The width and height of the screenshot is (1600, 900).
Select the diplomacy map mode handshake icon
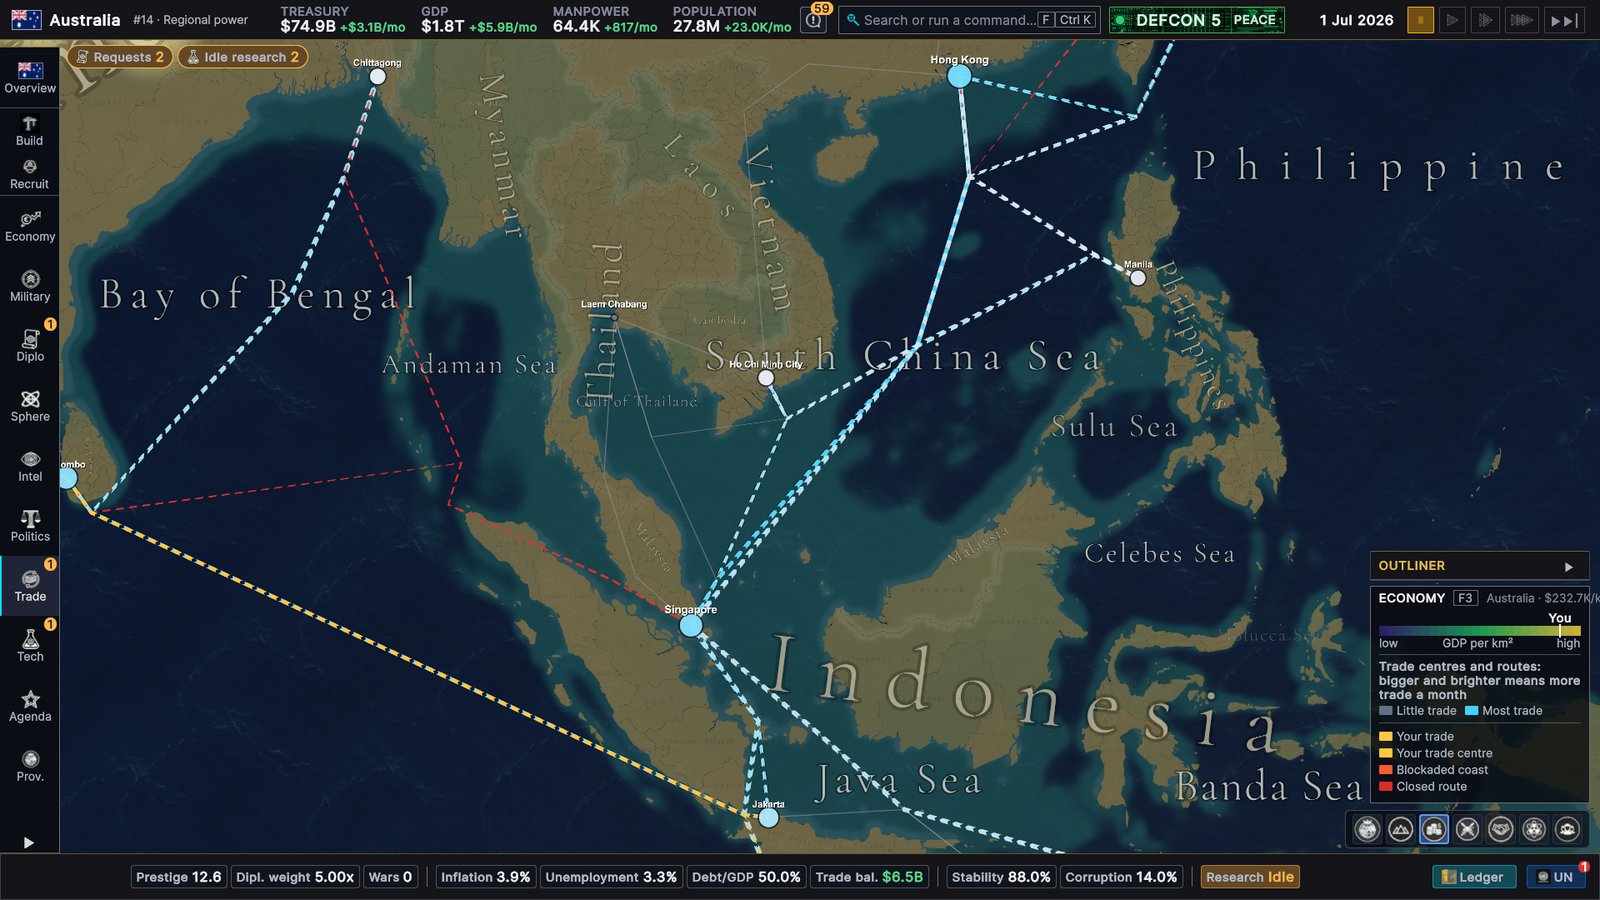tap(1501, 829)
